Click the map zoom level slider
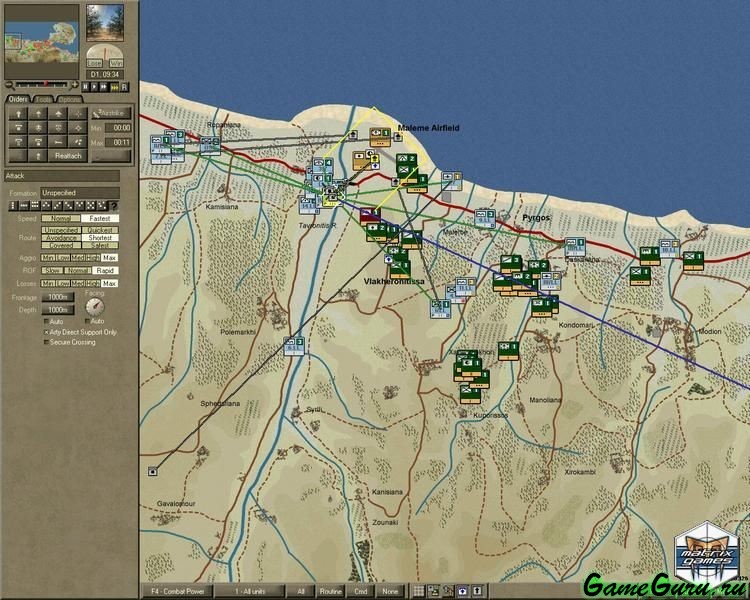 click(x=42, y=85)
